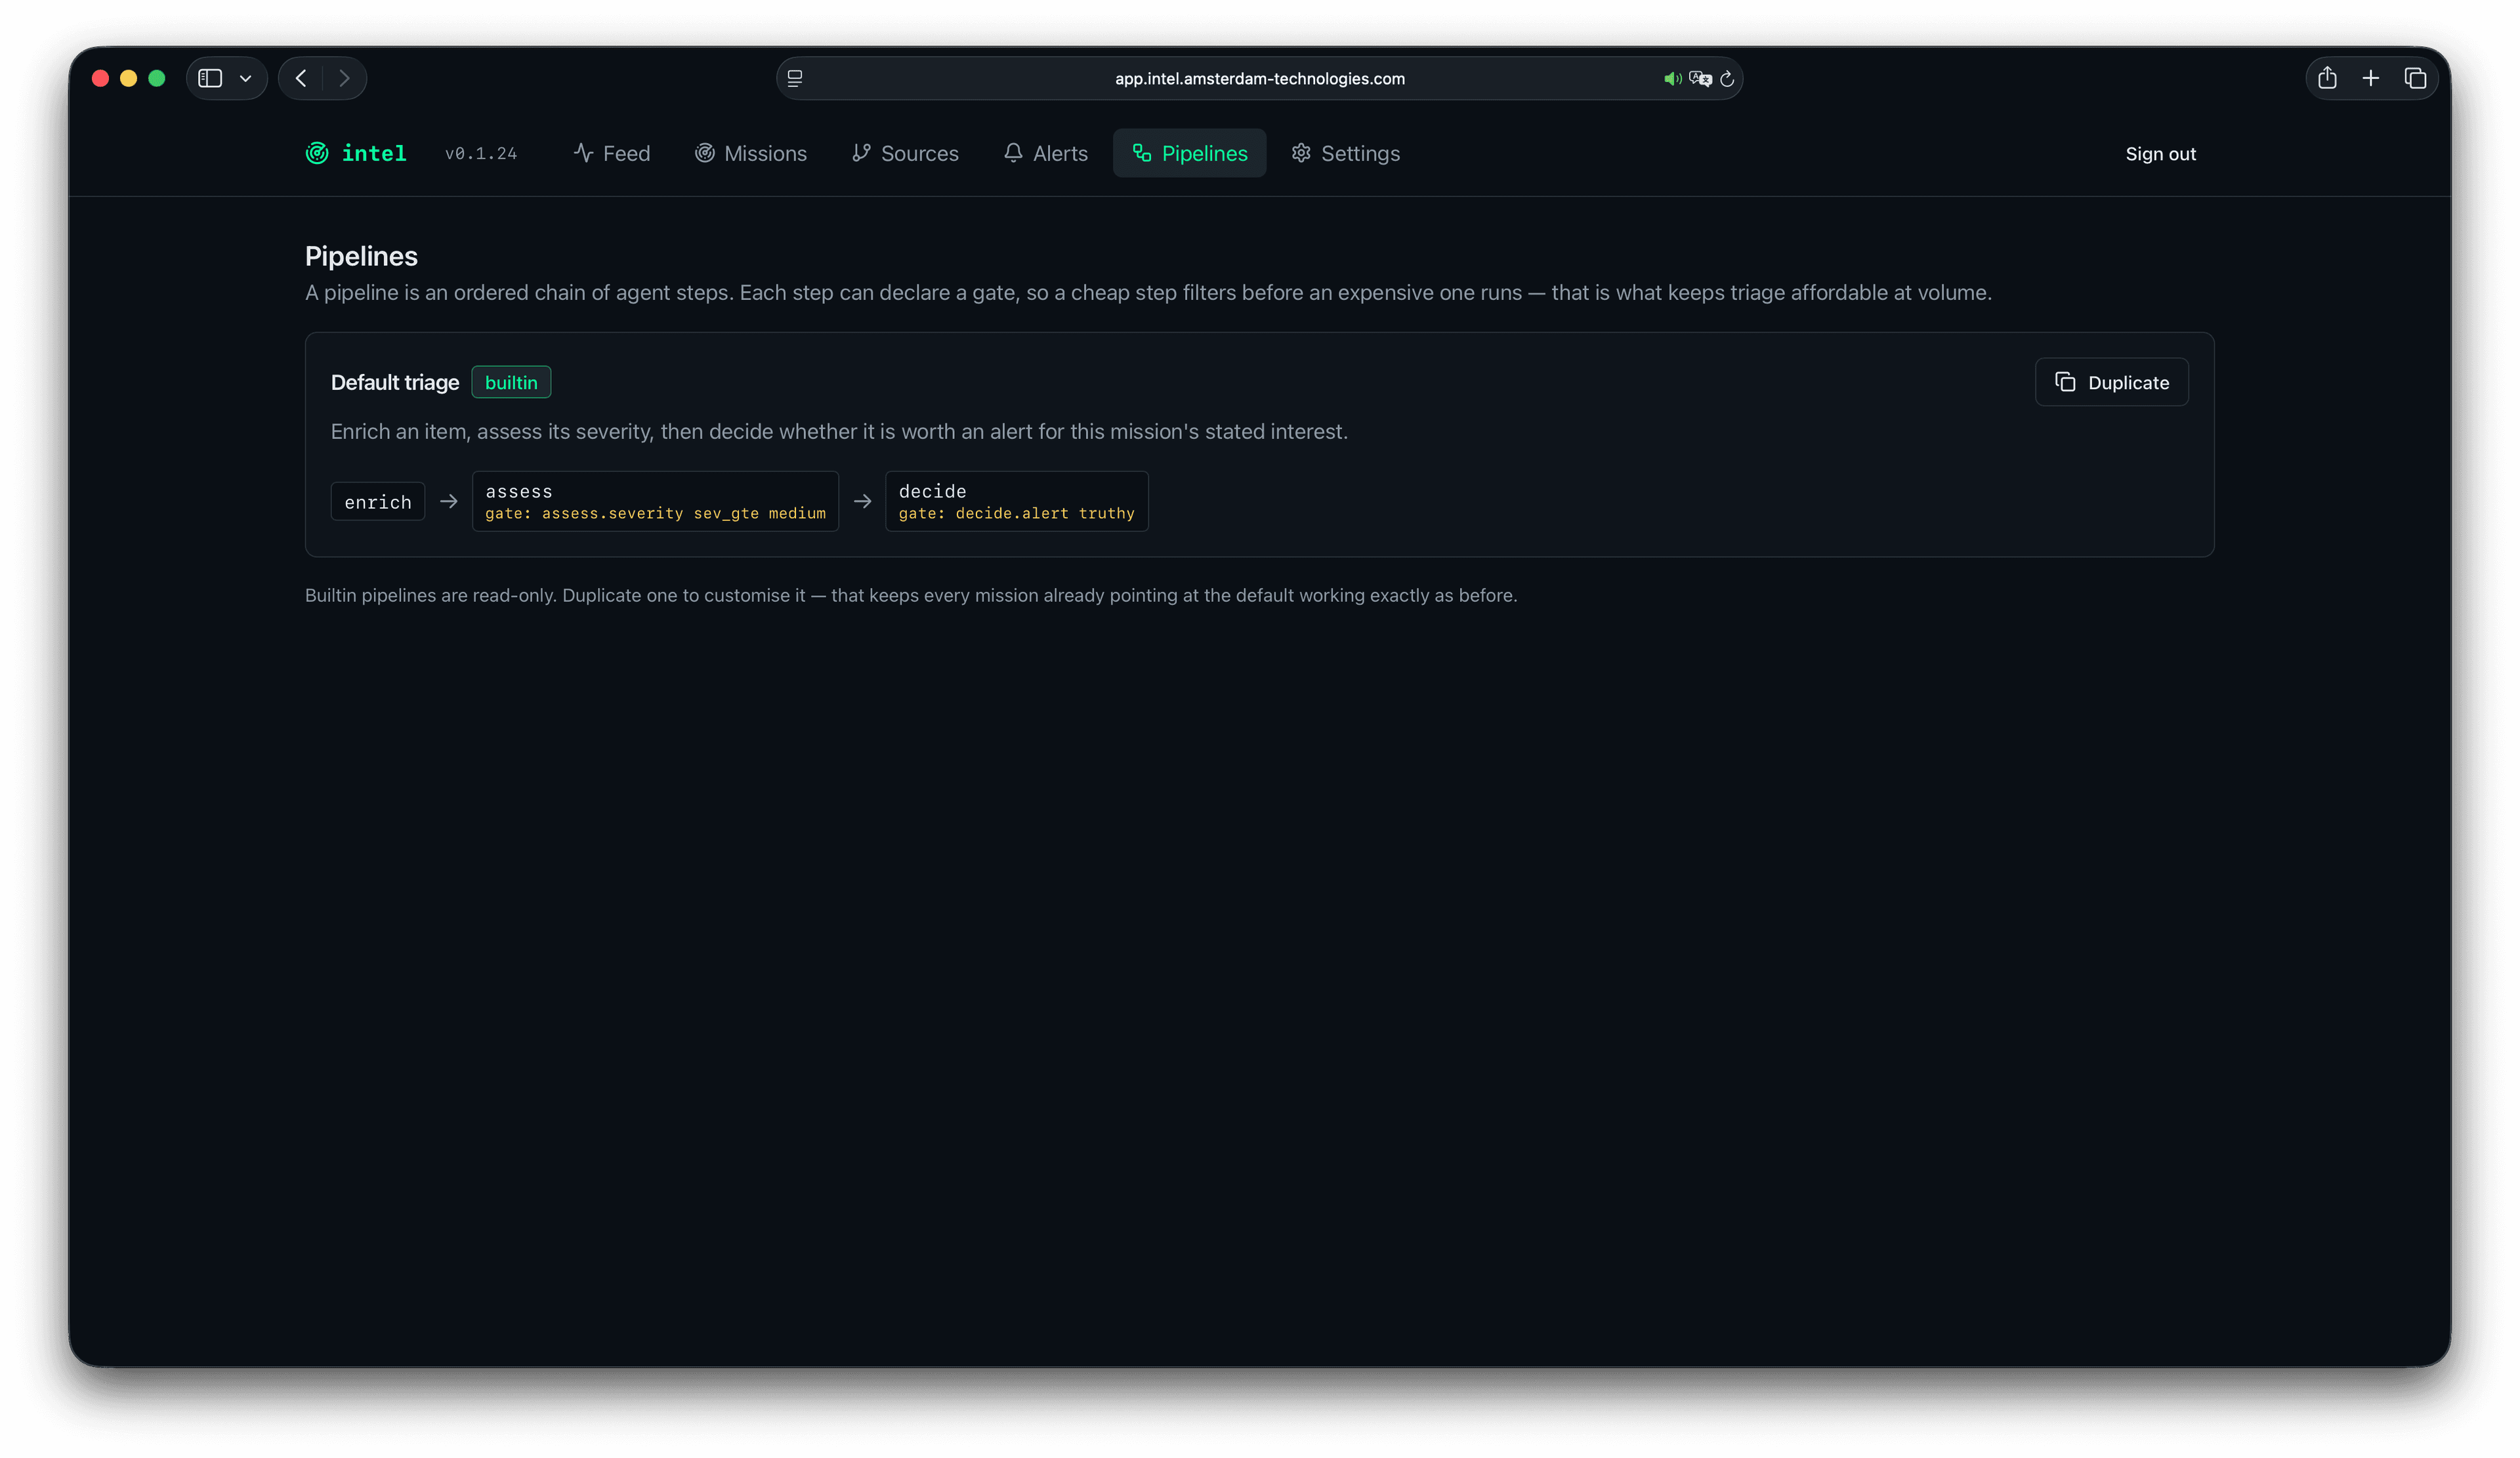Go forward with browser forward arrow
This screenshot has height=1458, width=2520.
[344, 78]
